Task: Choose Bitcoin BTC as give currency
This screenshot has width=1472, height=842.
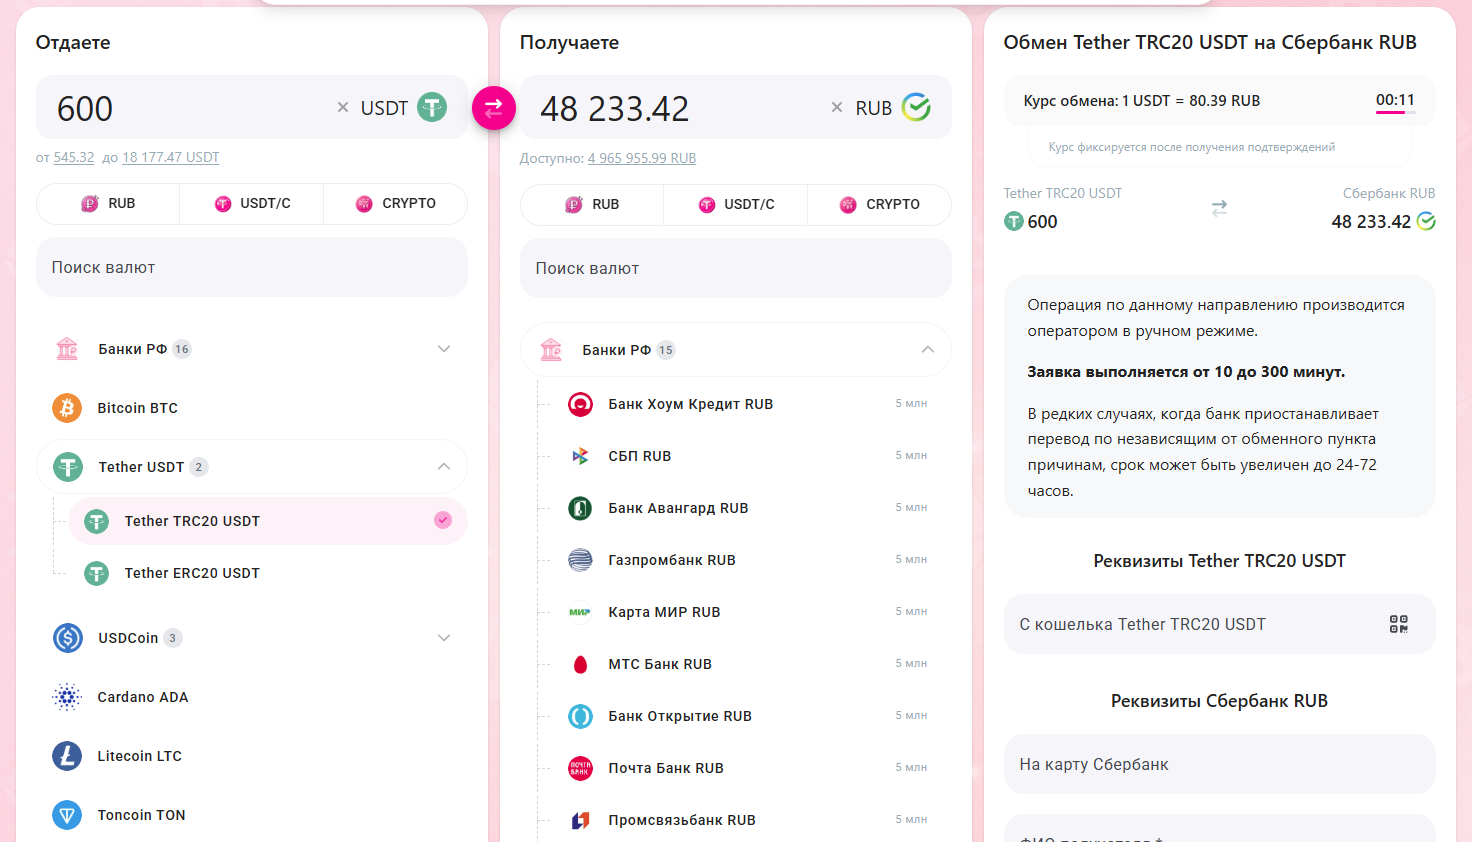Action: (252, 408)
